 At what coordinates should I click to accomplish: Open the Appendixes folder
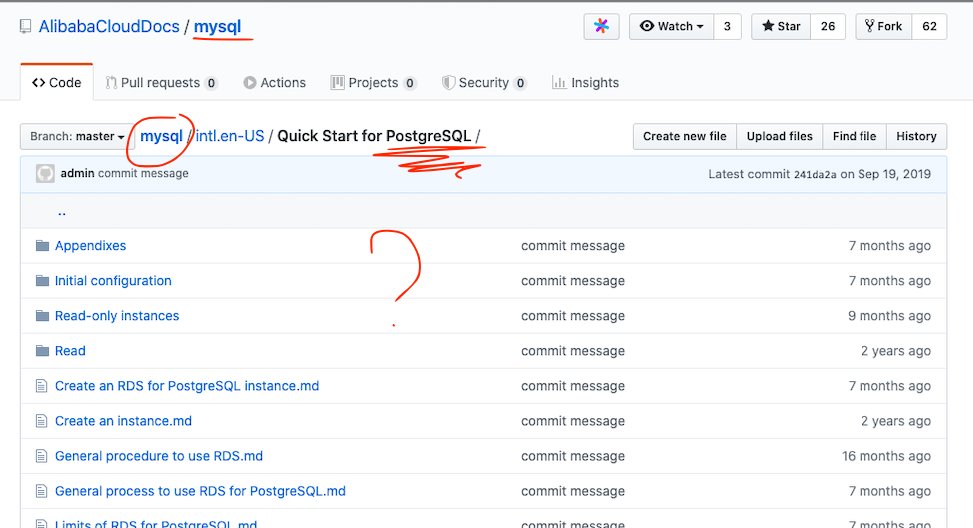[91, 246]
